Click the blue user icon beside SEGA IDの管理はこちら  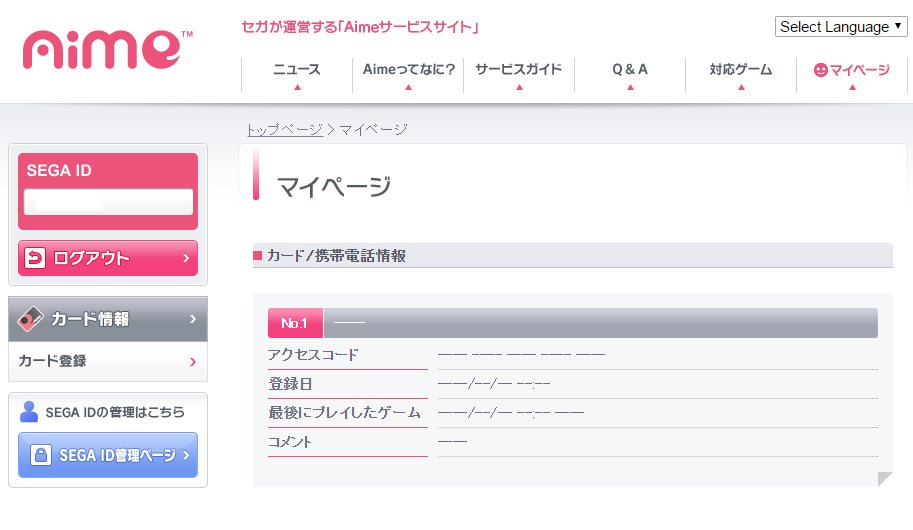tap(29, 412)
